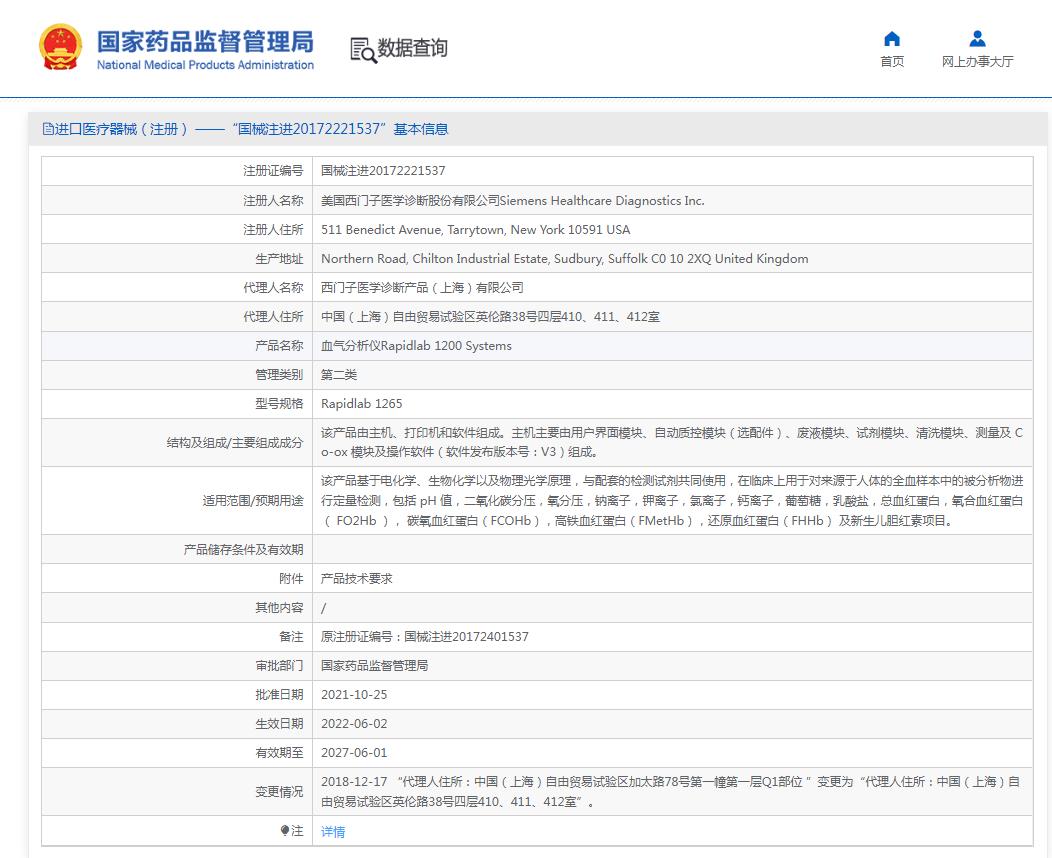The width and height of the screenshot is (1052, 858).
Task: Click the 注册人住所 row label
Action: [273, 229]
